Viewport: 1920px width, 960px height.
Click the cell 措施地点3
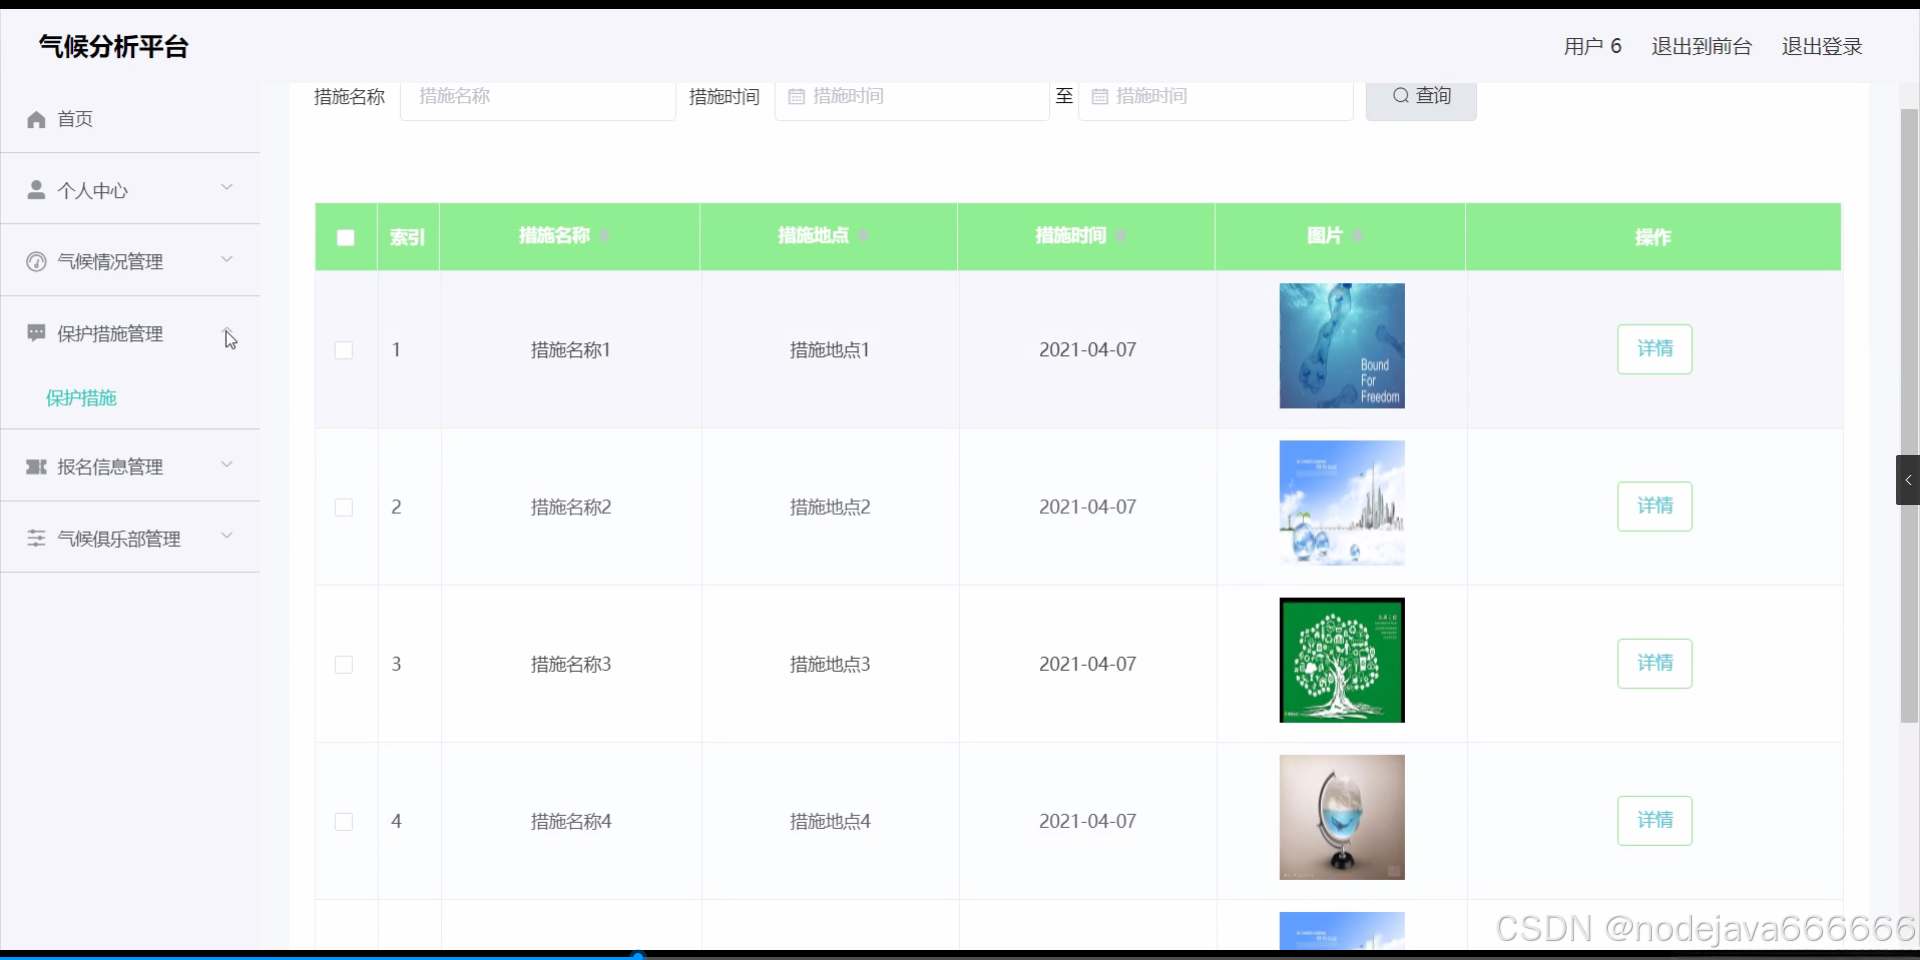830,664
